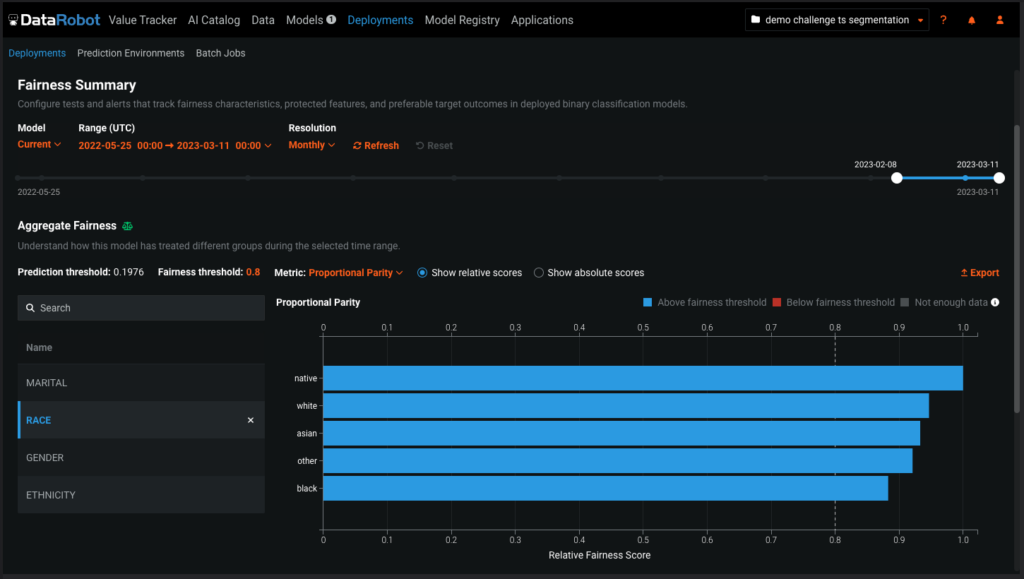The width and height of the screenshot is (1024, 579).
Task: Click the 2022-05-25 timeline start label
Action: point(39,192)
